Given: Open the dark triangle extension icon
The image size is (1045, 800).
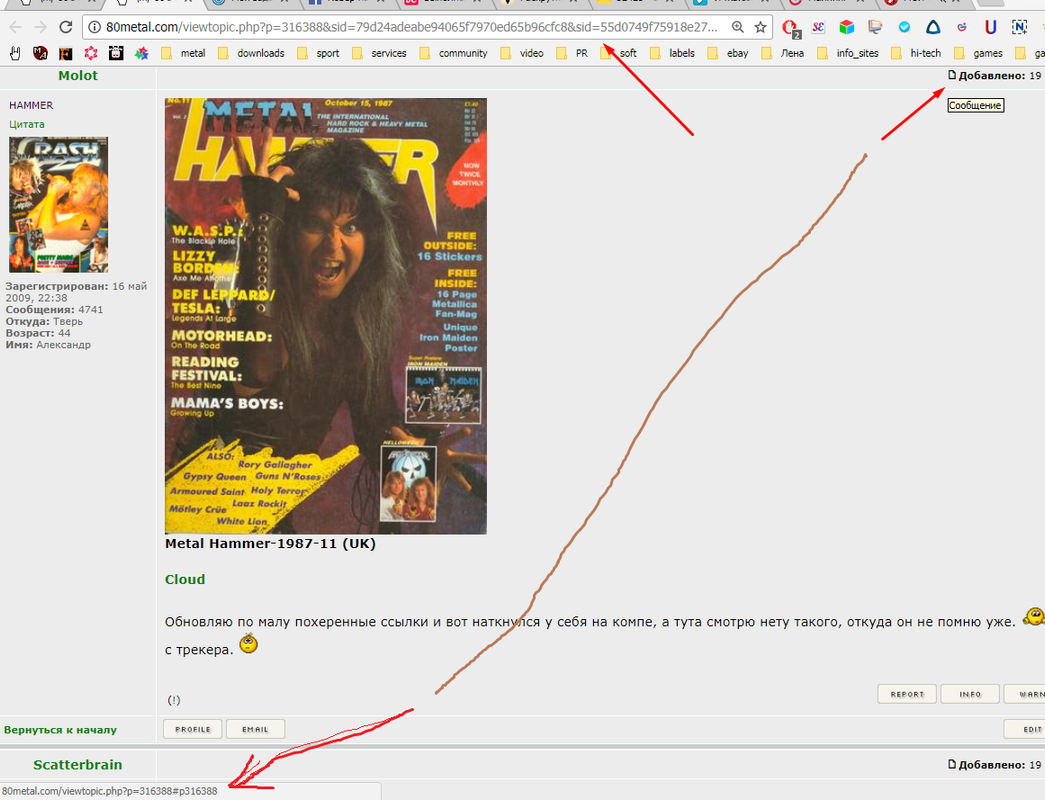Looking at the screenshot, I should [933, 27].
